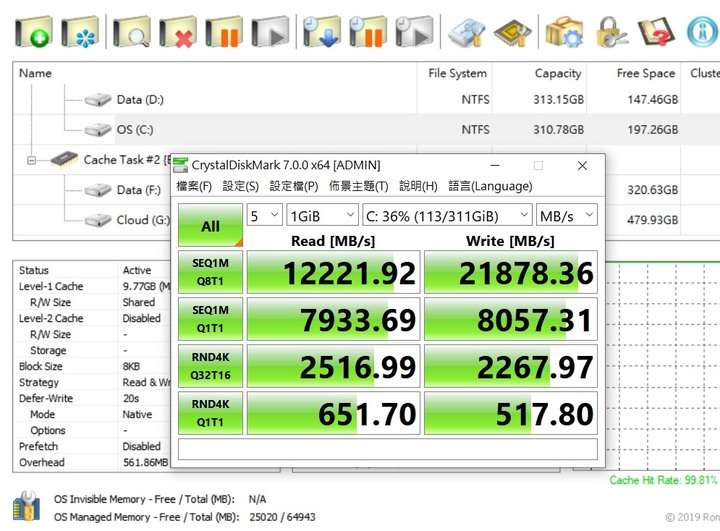Screen dimensions: 720x531
Task: Select the Cache Task #2 row
Action: tap(110, 159)
